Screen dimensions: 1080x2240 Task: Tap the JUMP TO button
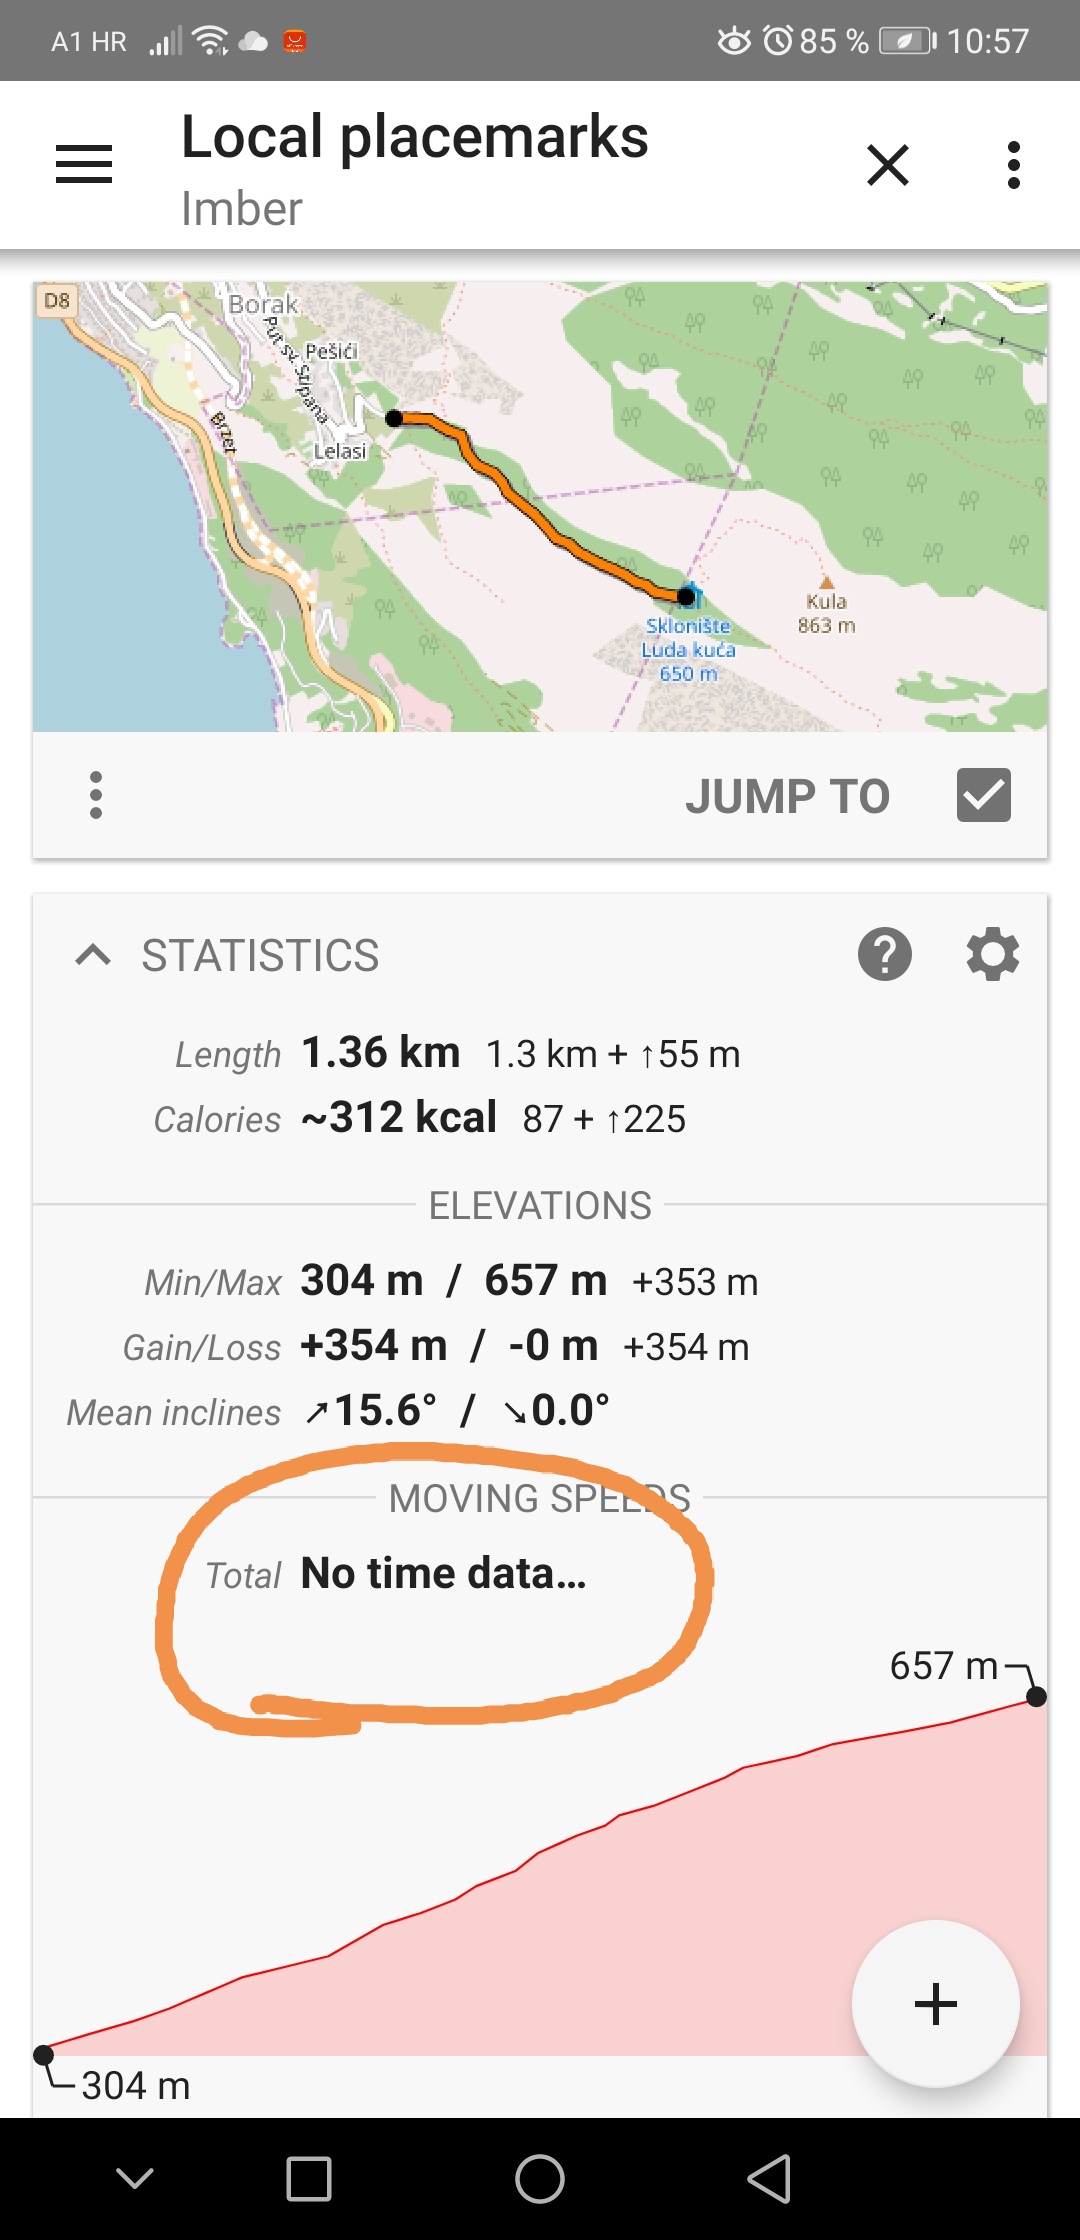[787, 797]
